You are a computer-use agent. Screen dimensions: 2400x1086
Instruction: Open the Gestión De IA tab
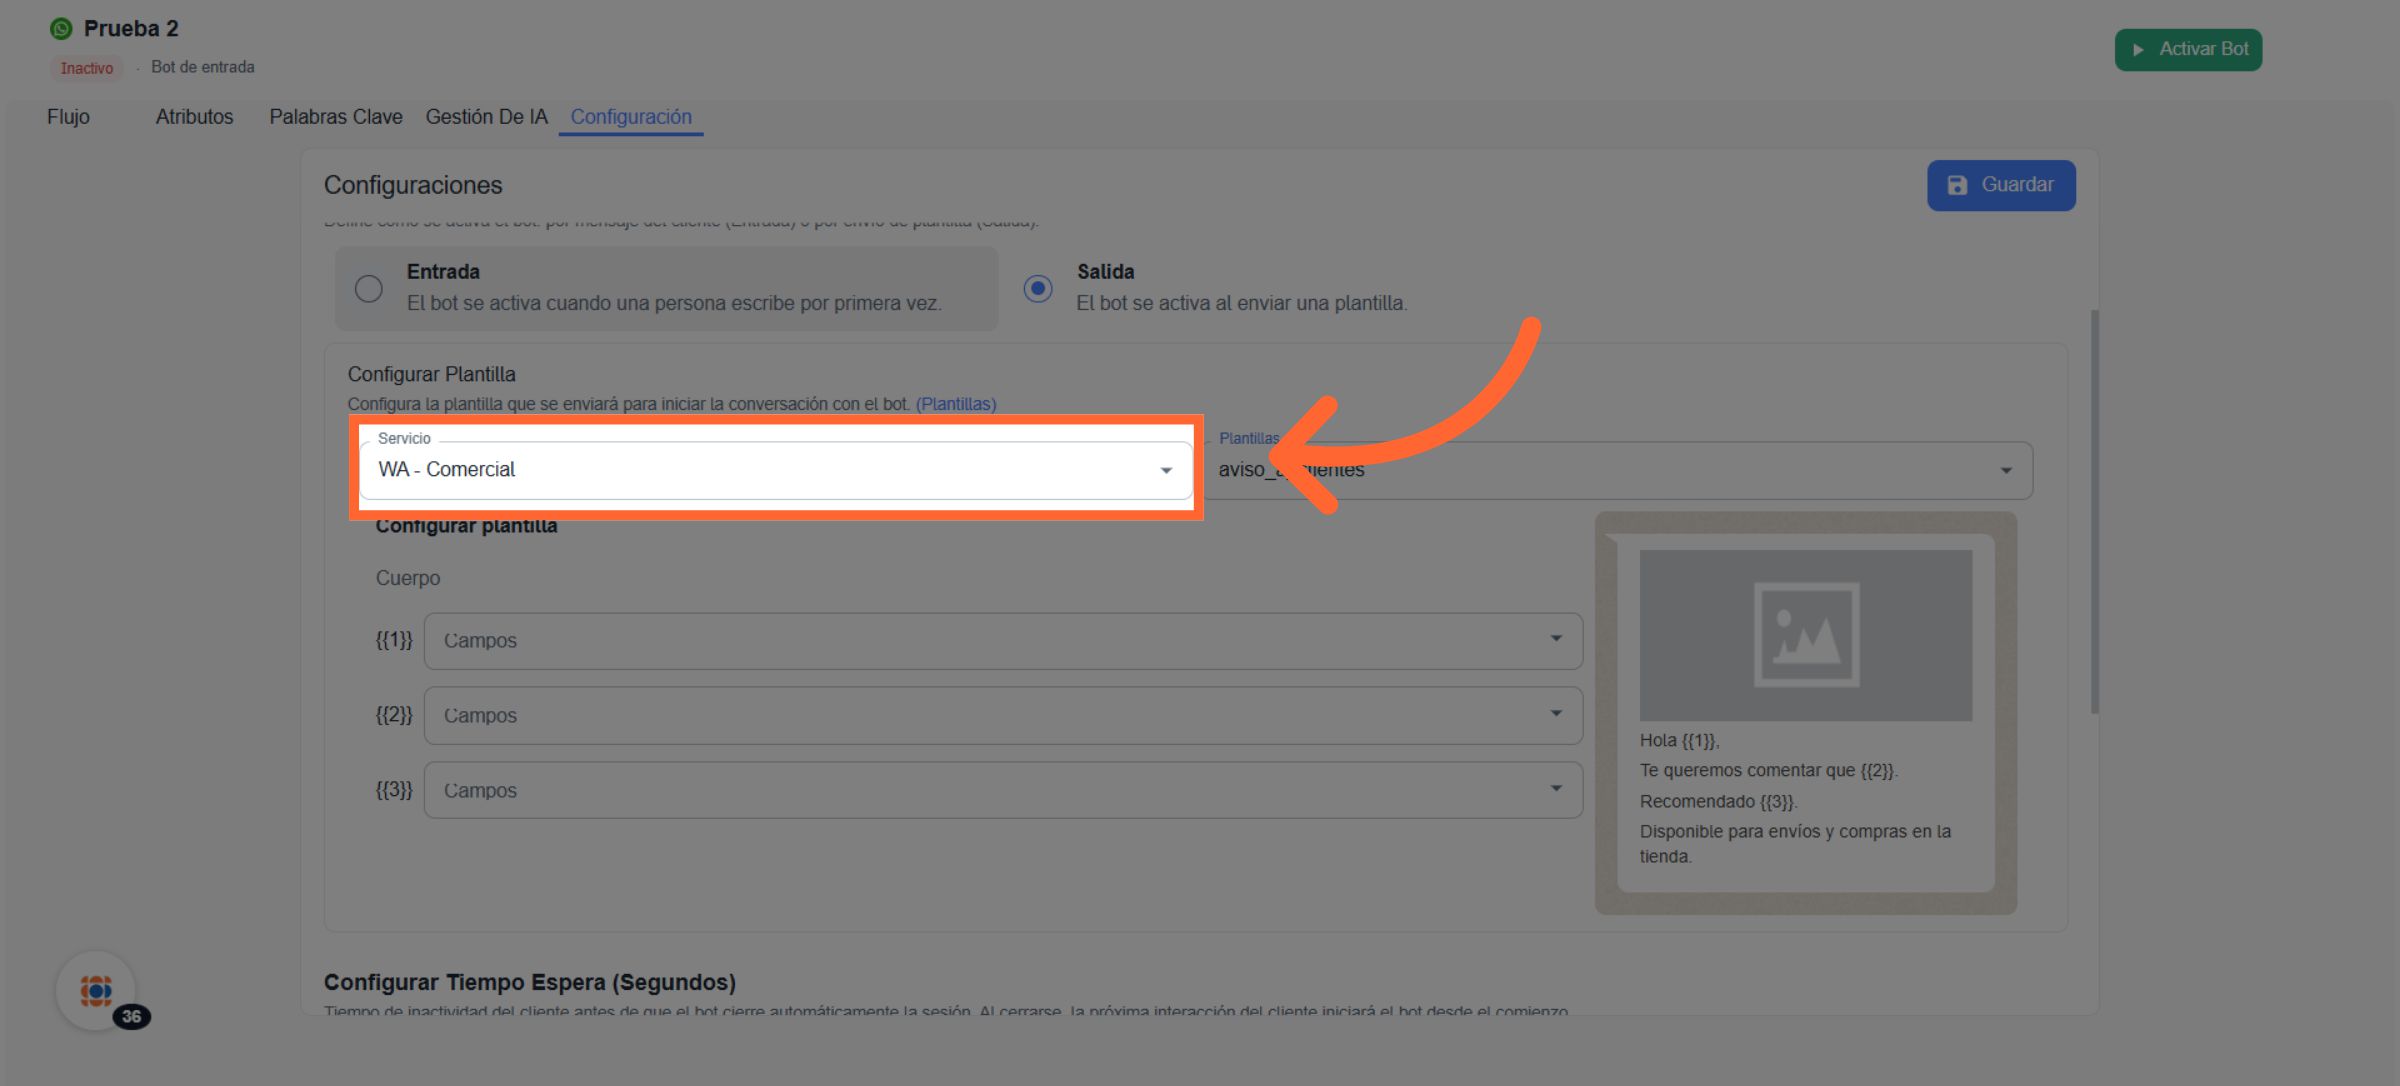[x=486, y=117]
